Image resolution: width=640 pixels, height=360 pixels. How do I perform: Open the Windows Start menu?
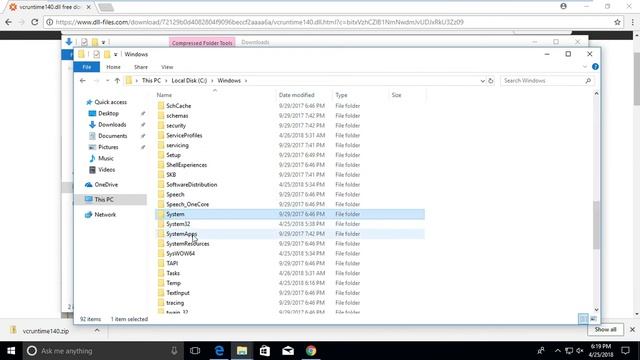[11, 351]
